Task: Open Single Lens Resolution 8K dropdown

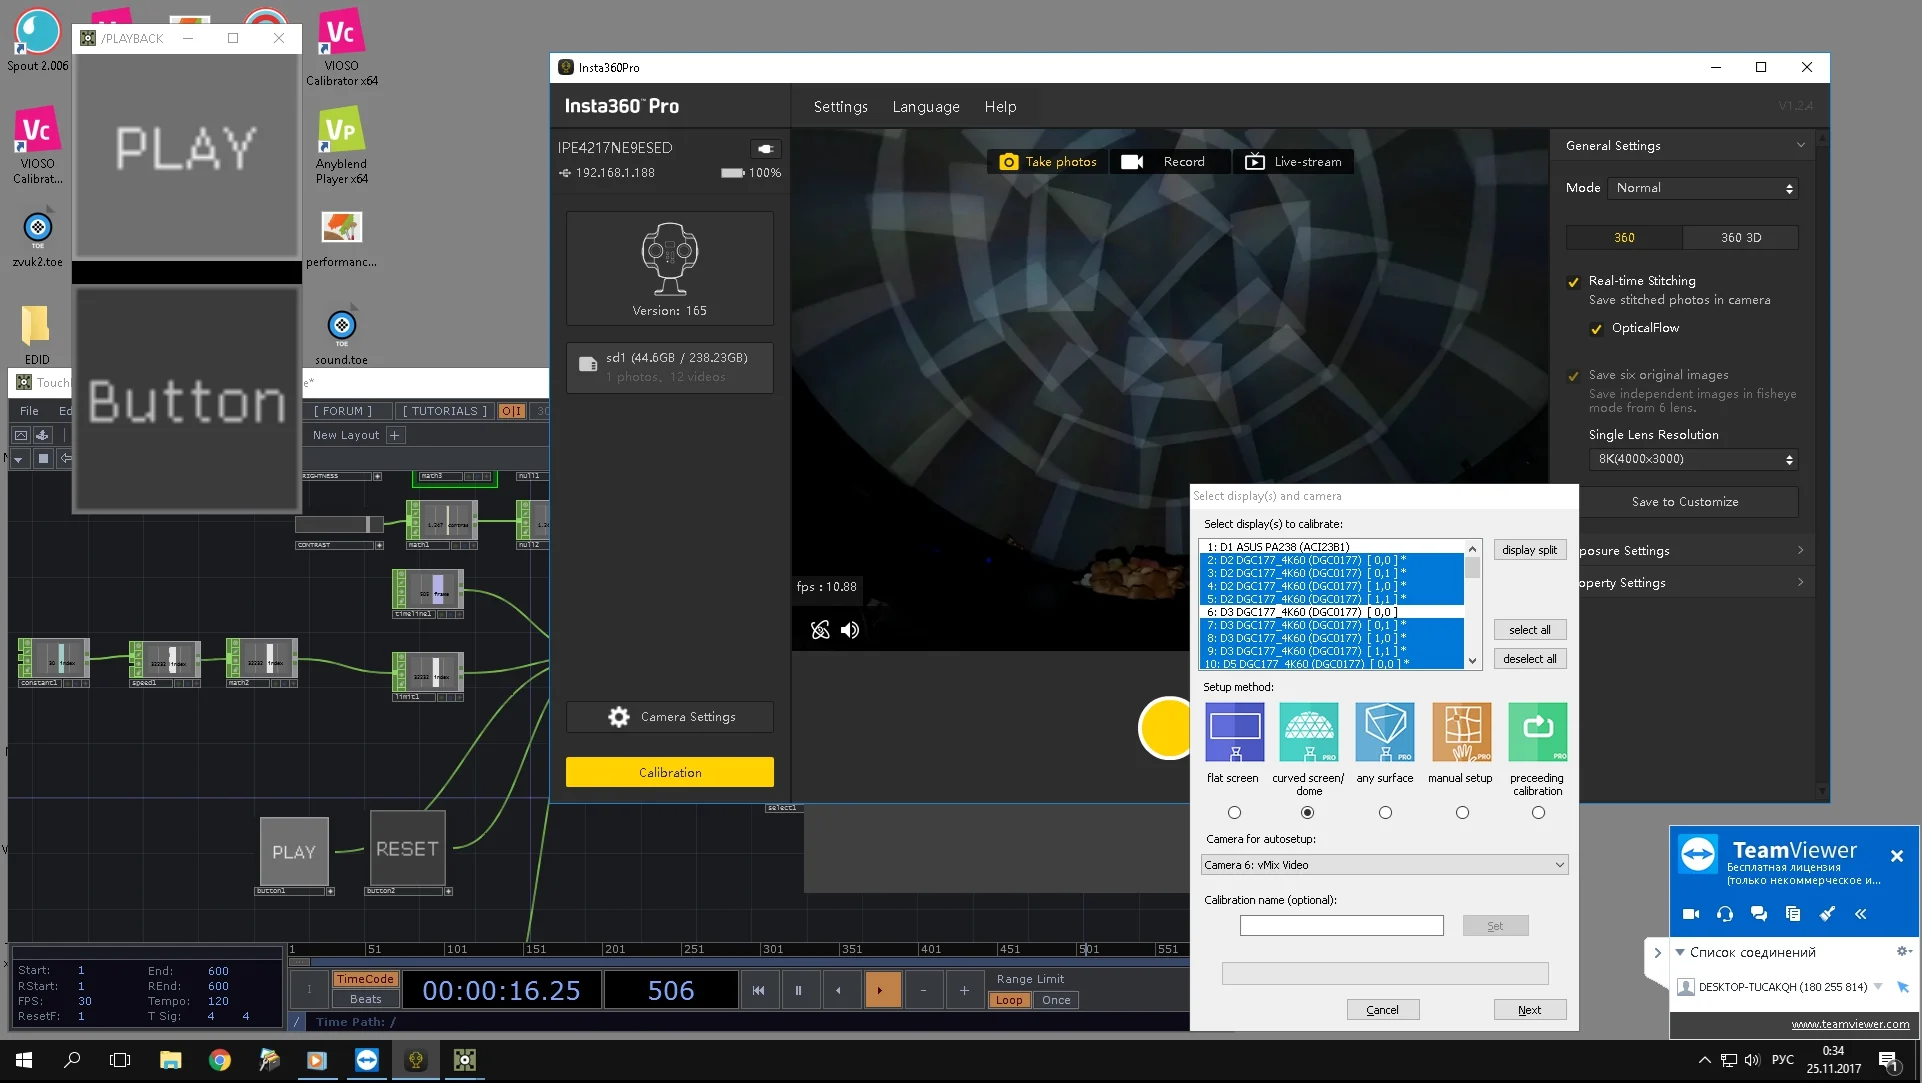Action: (x=1693, y=459)
